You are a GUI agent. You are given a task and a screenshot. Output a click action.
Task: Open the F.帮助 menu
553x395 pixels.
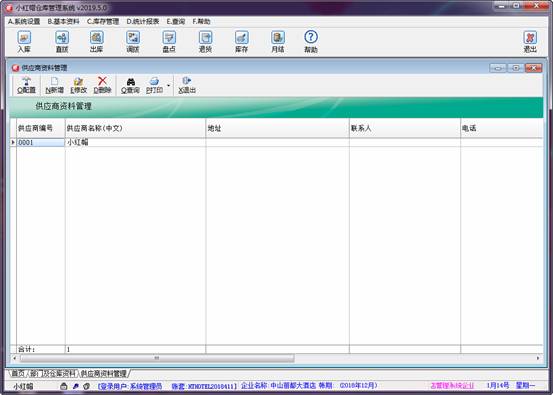click(x=201, y=22)
